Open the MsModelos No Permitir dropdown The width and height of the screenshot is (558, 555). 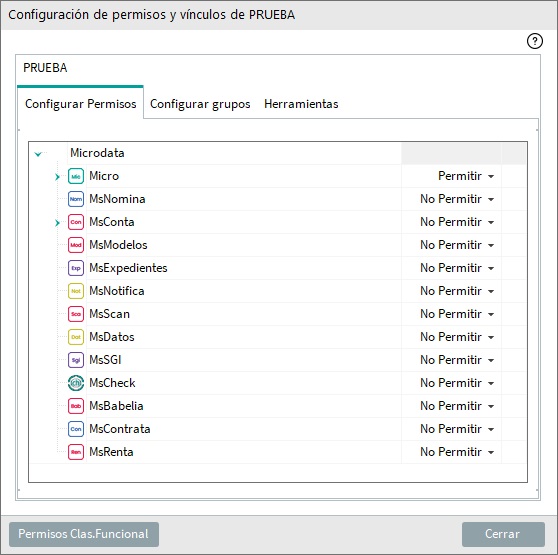point(457,245)
